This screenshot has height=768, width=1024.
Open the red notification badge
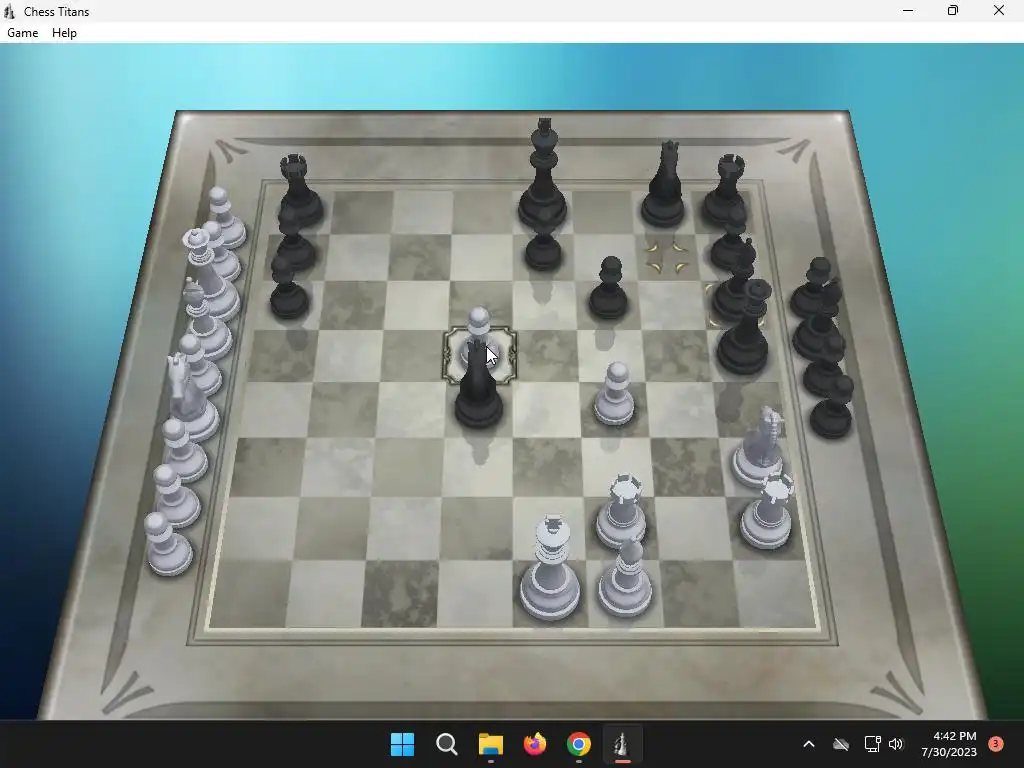click(995, 743)
